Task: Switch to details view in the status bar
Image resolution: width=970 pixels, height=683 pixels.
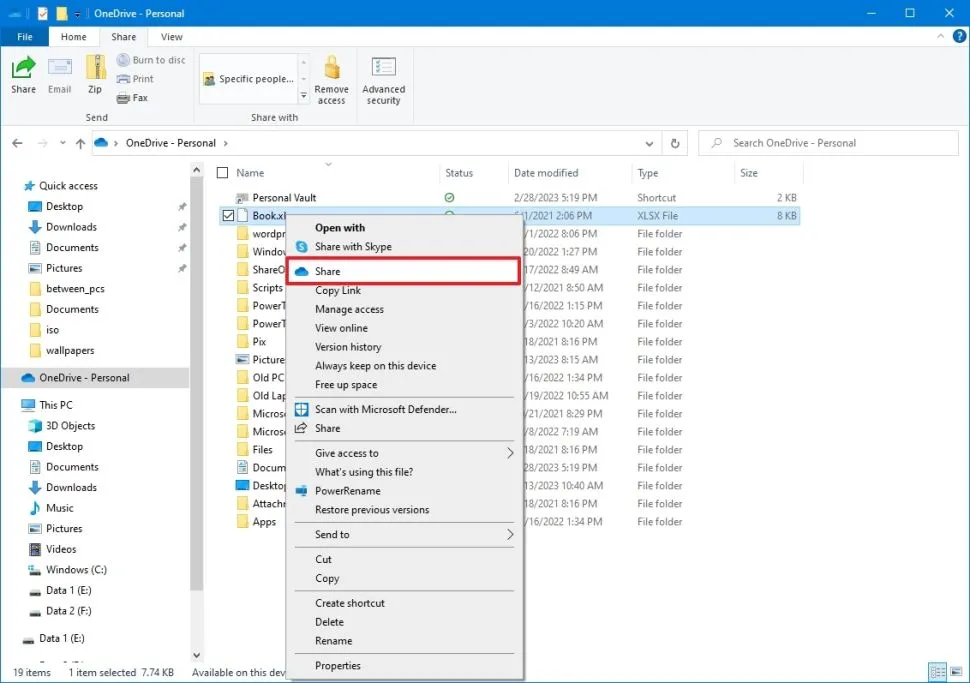Action: tap(937, 671)
